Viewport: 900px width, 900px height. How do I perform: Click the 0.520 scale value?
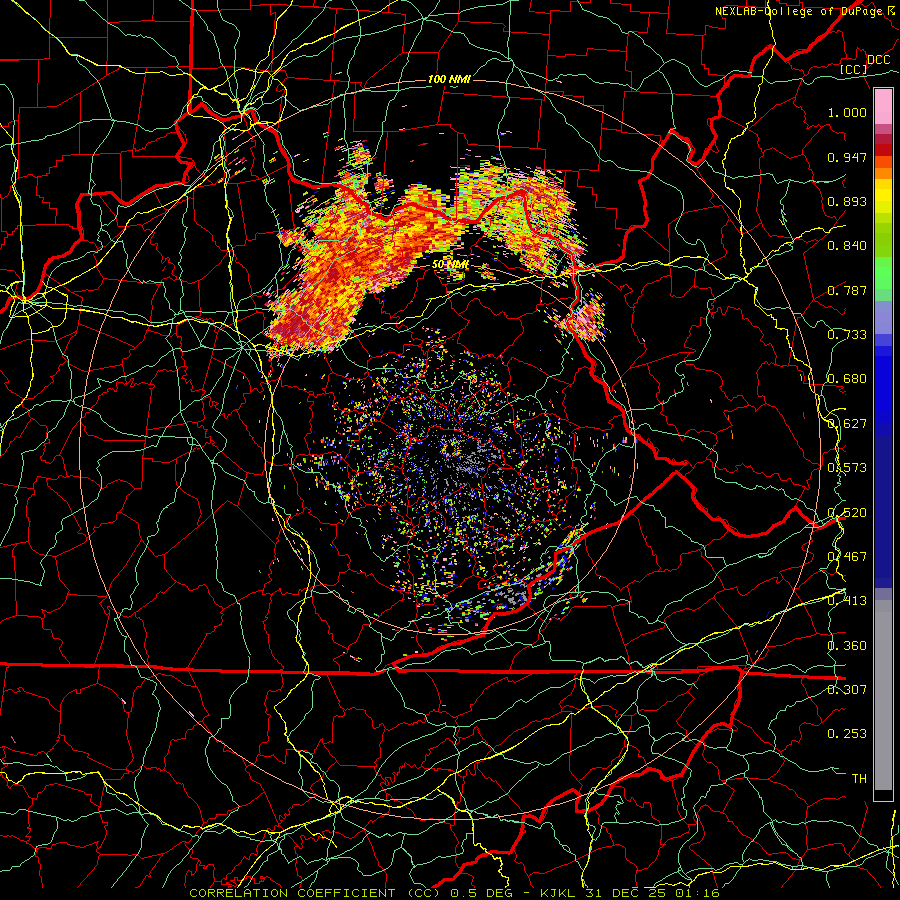pos(847,513)
